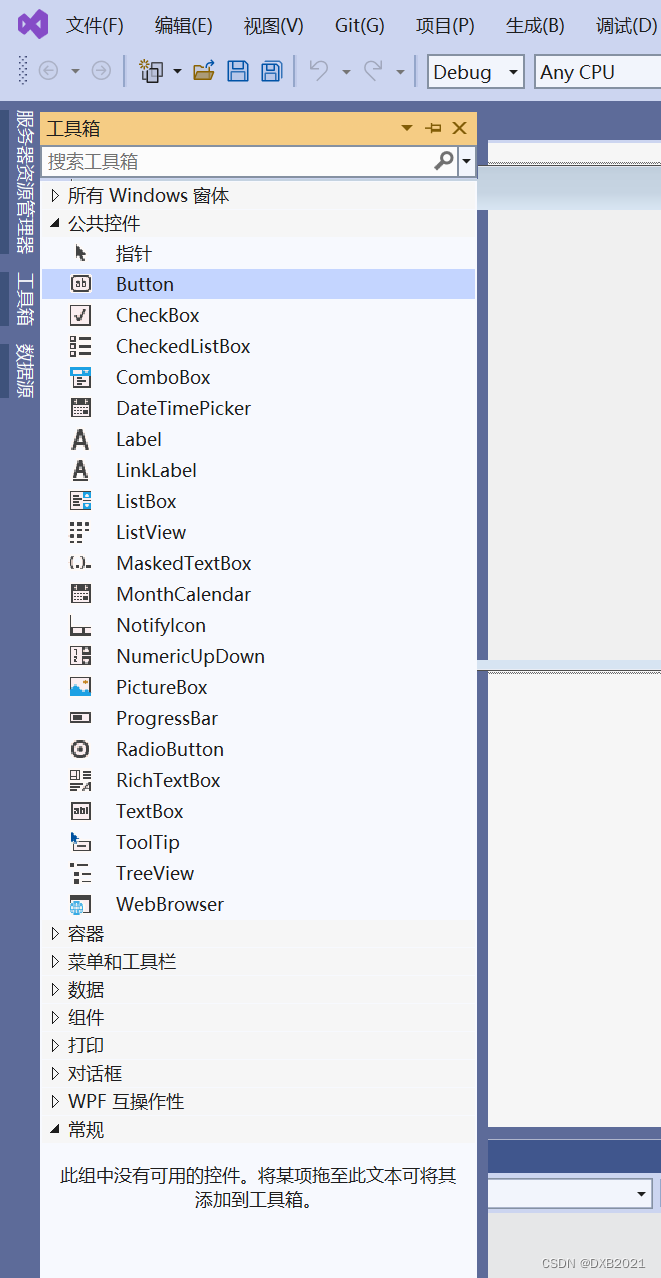661x1278 pixels.
Task: Select the TextBox control icon
Action: click(81, 811)
